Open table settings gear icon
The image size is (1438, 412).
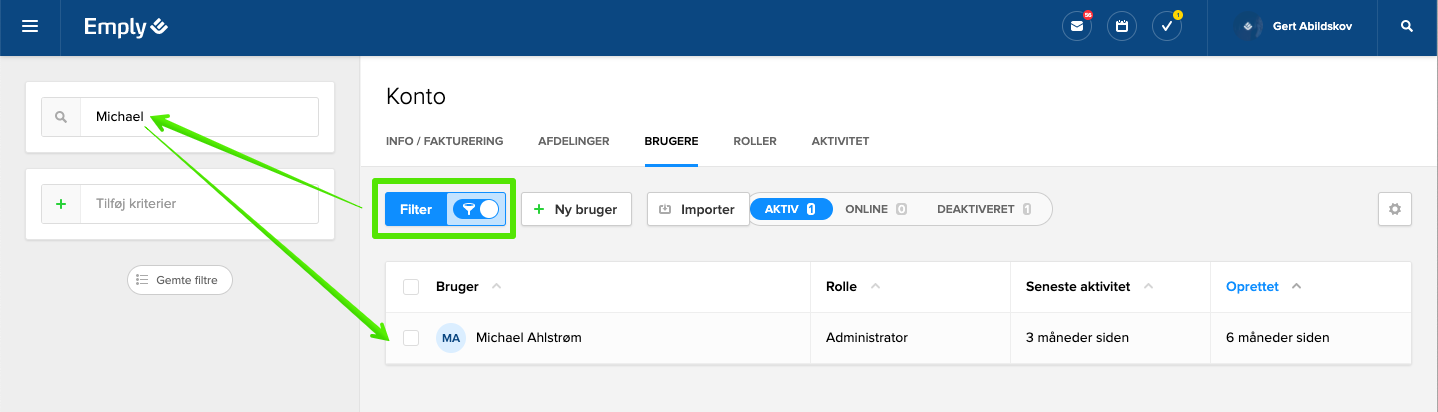click(1394, 210)
